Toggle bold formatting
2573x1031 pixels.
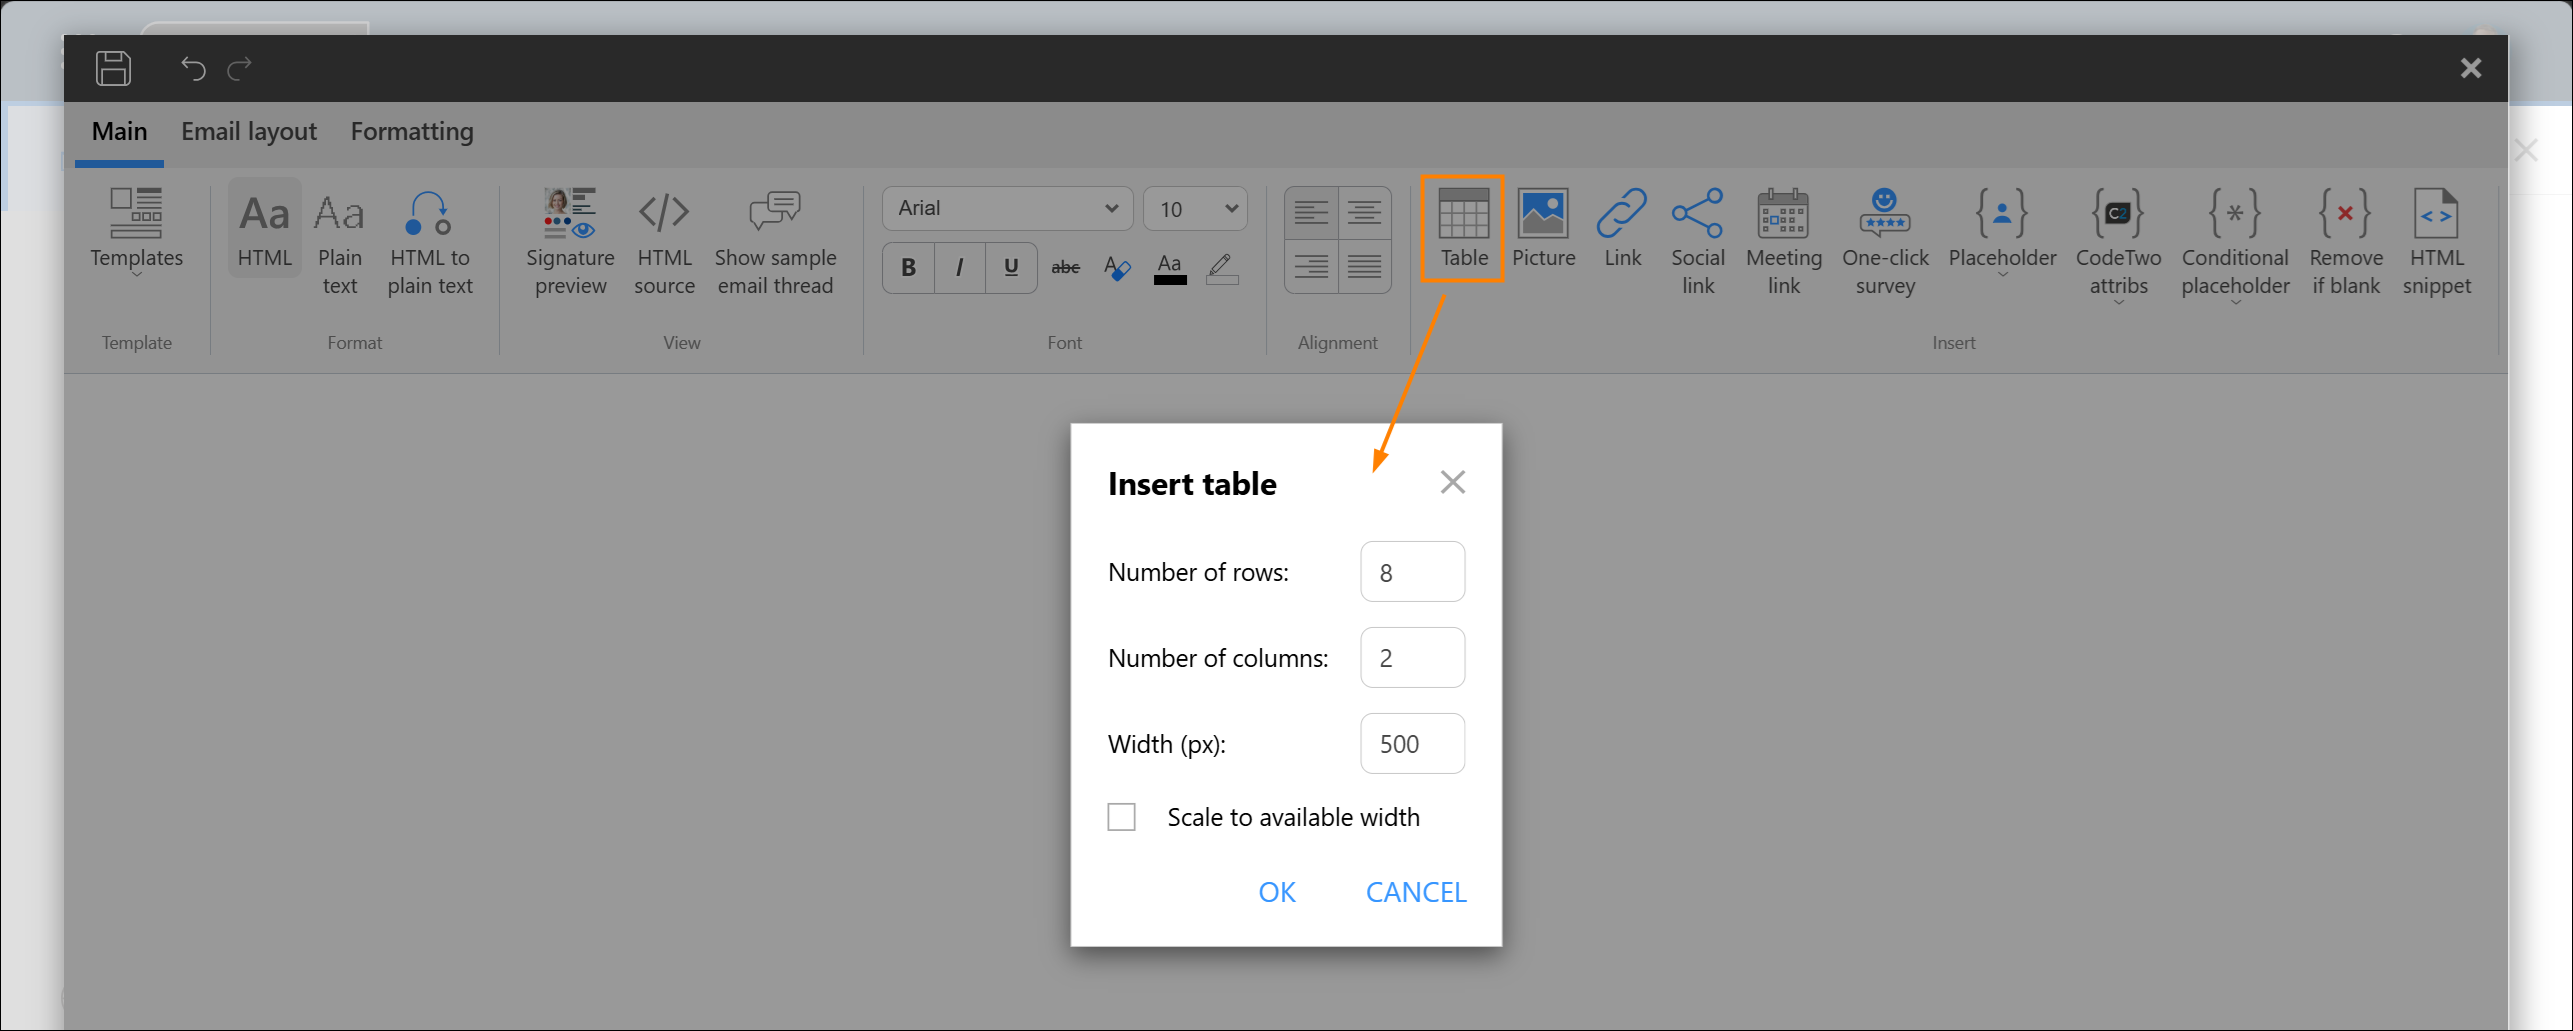coord(908,267)
